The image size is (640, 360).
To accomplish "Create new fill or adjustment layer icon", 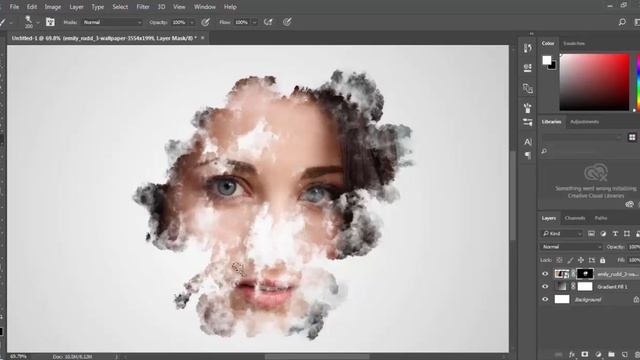I will click(598, 354).
